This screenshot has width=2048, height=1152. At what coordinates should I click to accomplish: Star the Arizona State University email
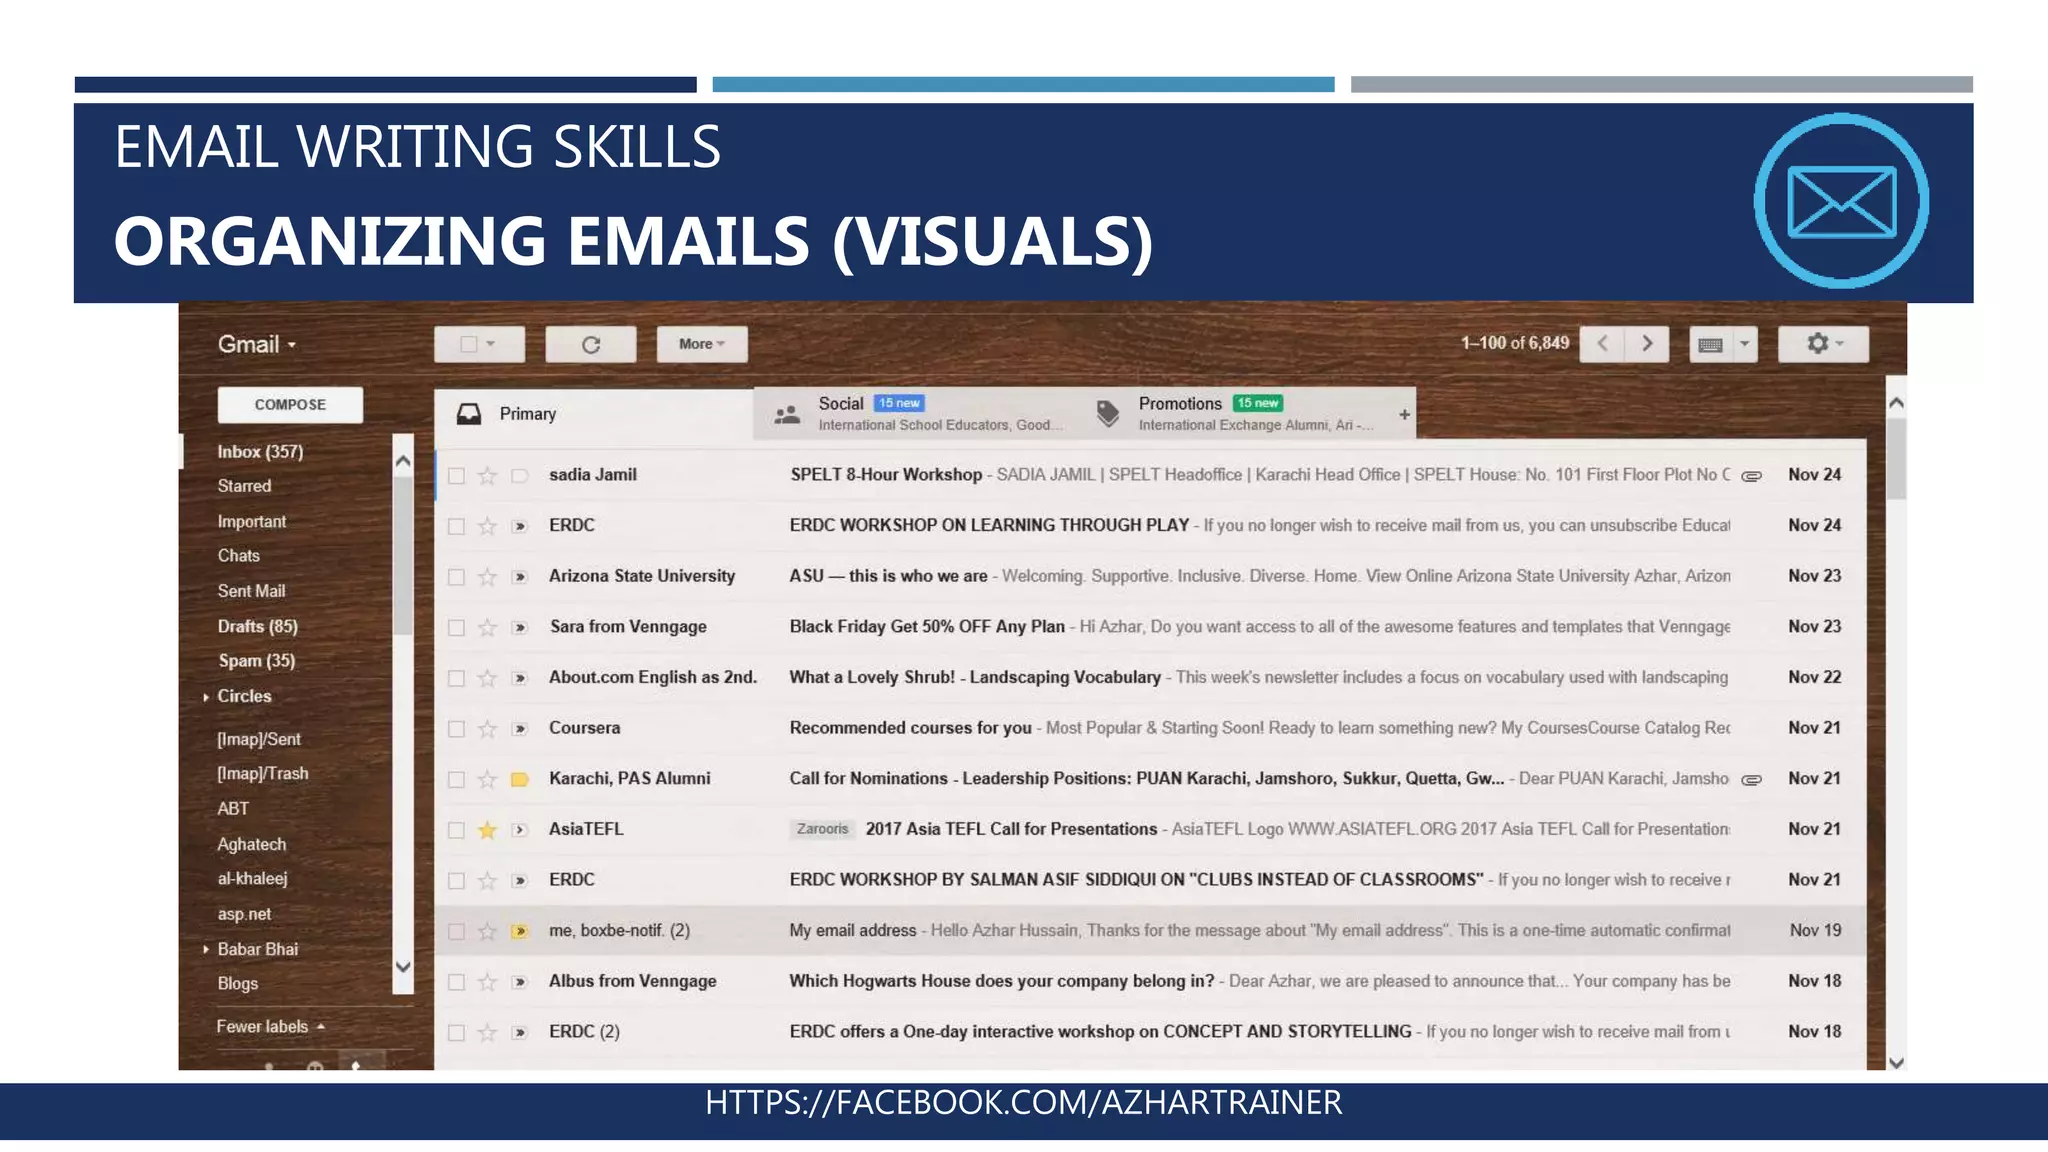point(487,577)
